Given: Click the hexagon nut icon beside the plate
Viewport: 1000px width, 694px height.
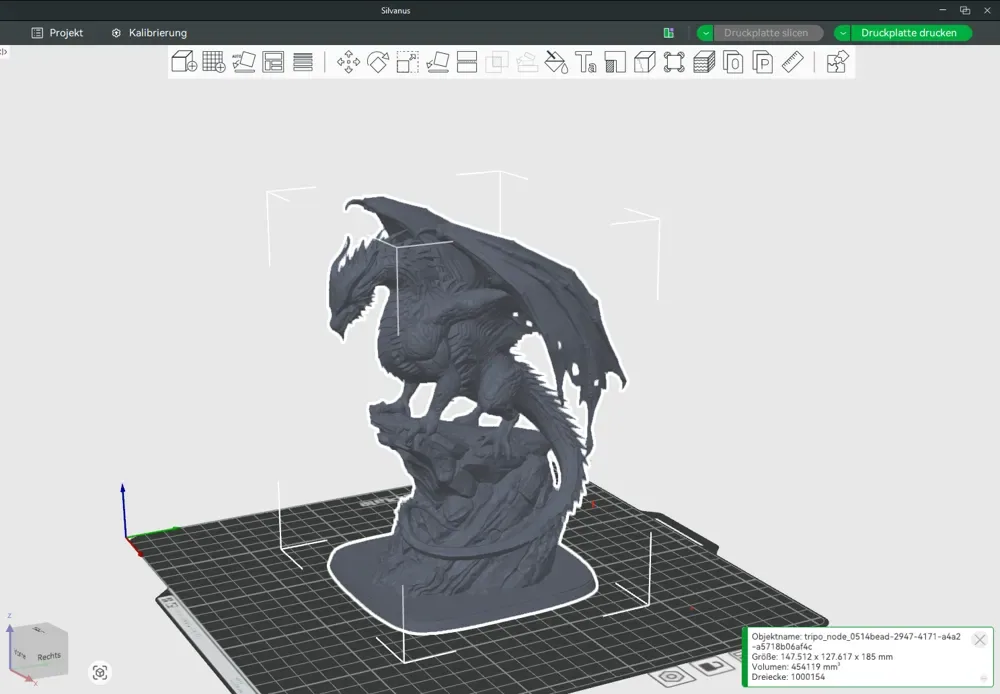Looking at the screenshot, I should (672, 676).
